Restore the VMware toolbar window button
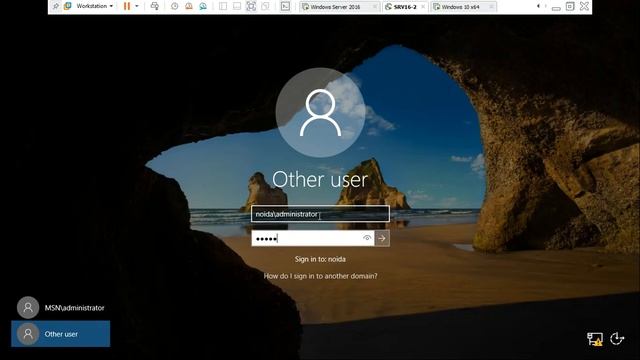Screen dimensions: 640x360 [x=570, y=6]
